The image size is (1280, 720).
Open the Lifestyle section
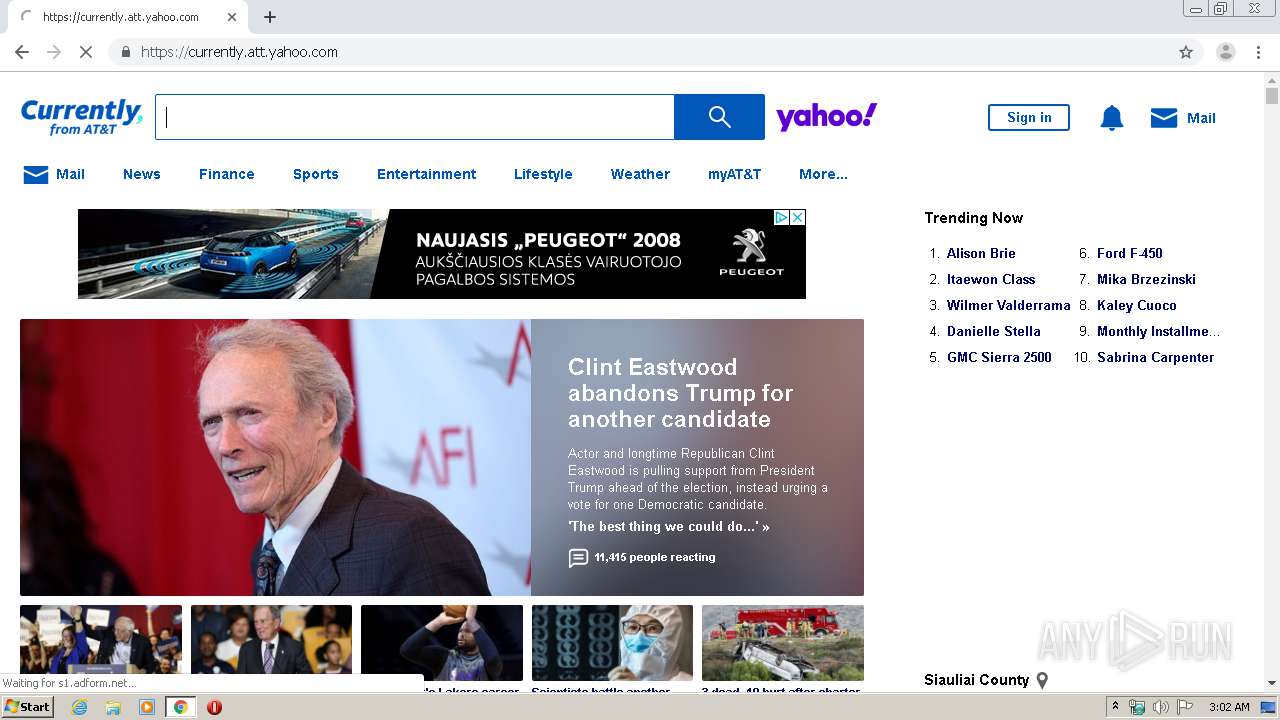(x=543, y=174)
